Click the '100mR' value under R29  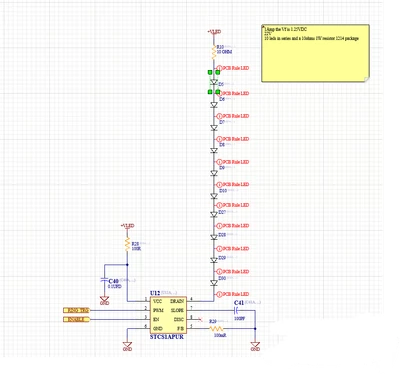[x=220, y=335]
